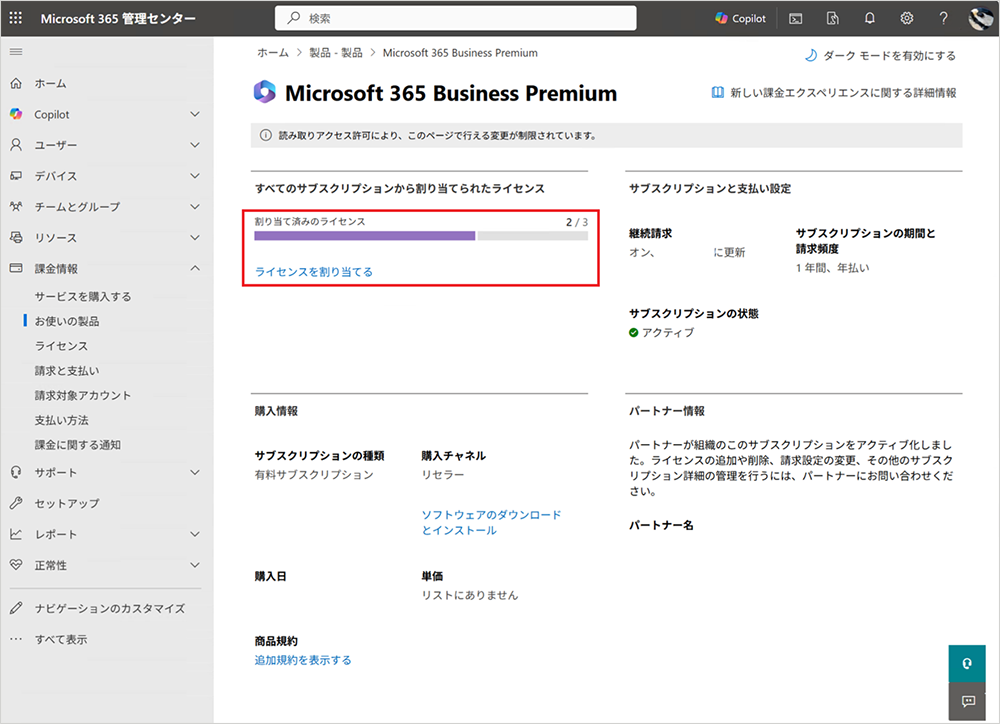1000x724 pixels.
Task: Click the 2 / 3 license count
Action: tap(577, 222)
